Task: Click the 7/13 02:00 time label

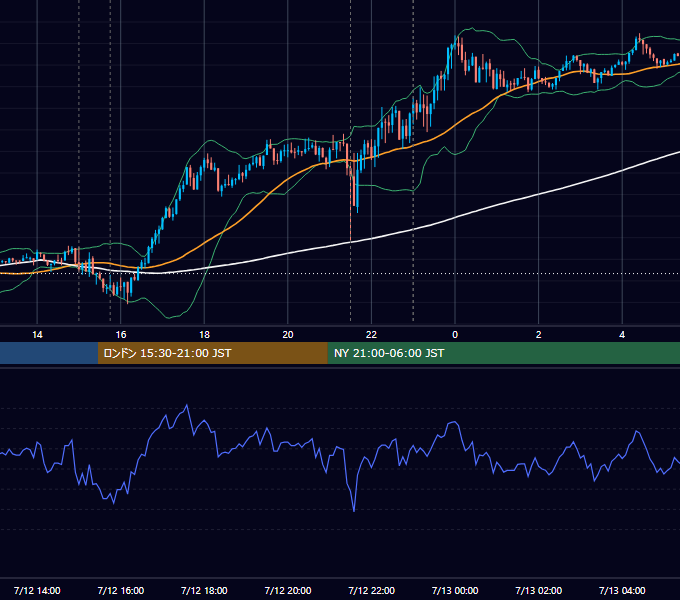Action: click(x=538, y=590)
